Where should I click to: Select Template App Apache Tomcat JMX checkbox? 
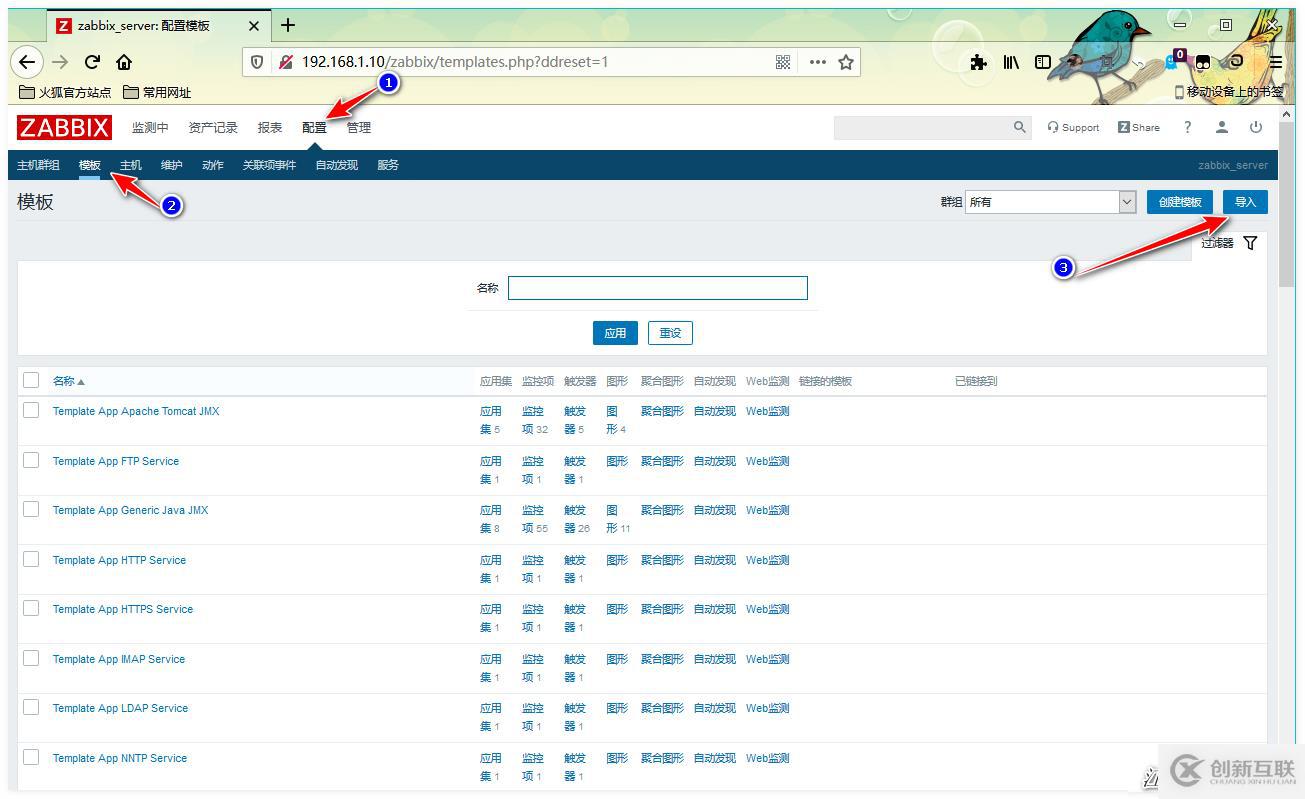coord(30,409)
